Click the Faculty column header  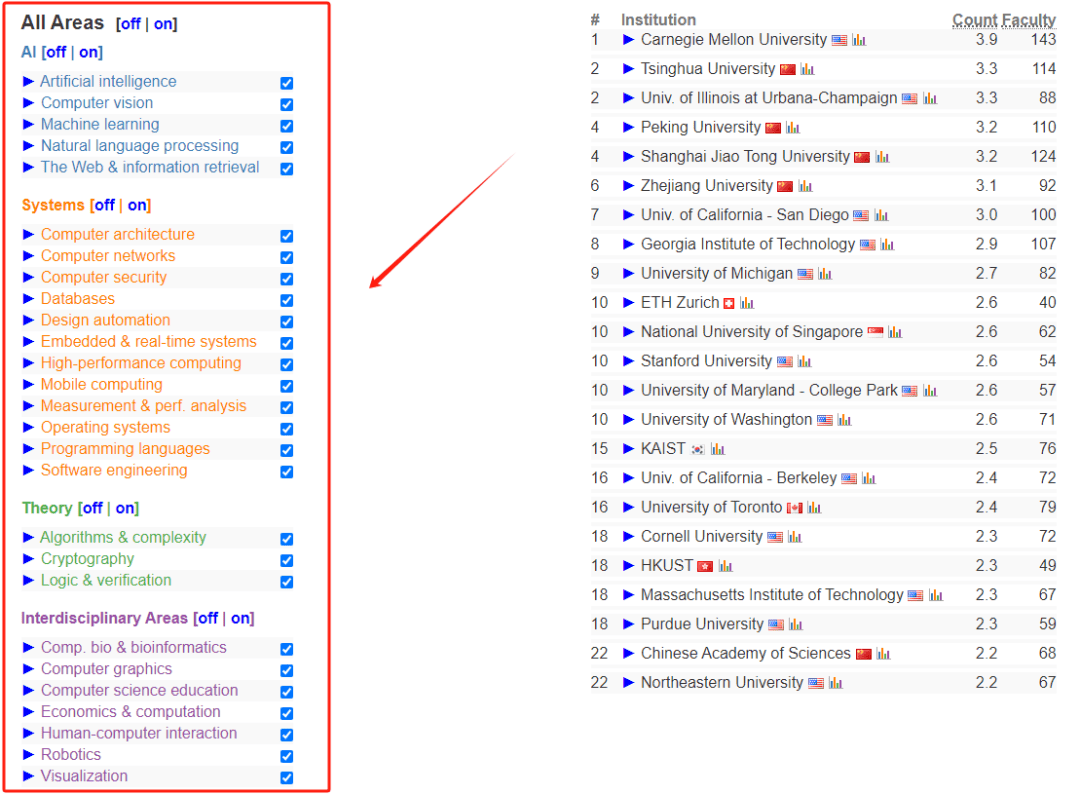click(x=1029, y=20)
